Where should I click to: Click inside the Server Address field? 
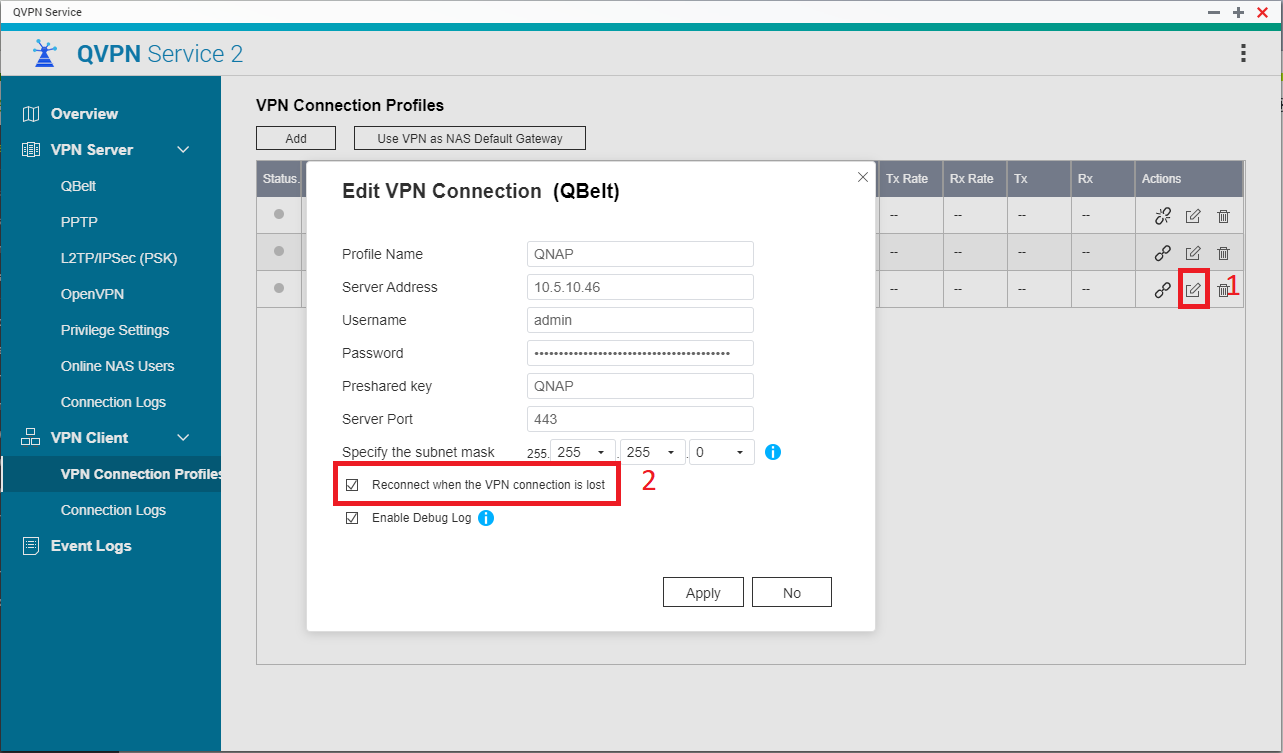tap(639, 287)
